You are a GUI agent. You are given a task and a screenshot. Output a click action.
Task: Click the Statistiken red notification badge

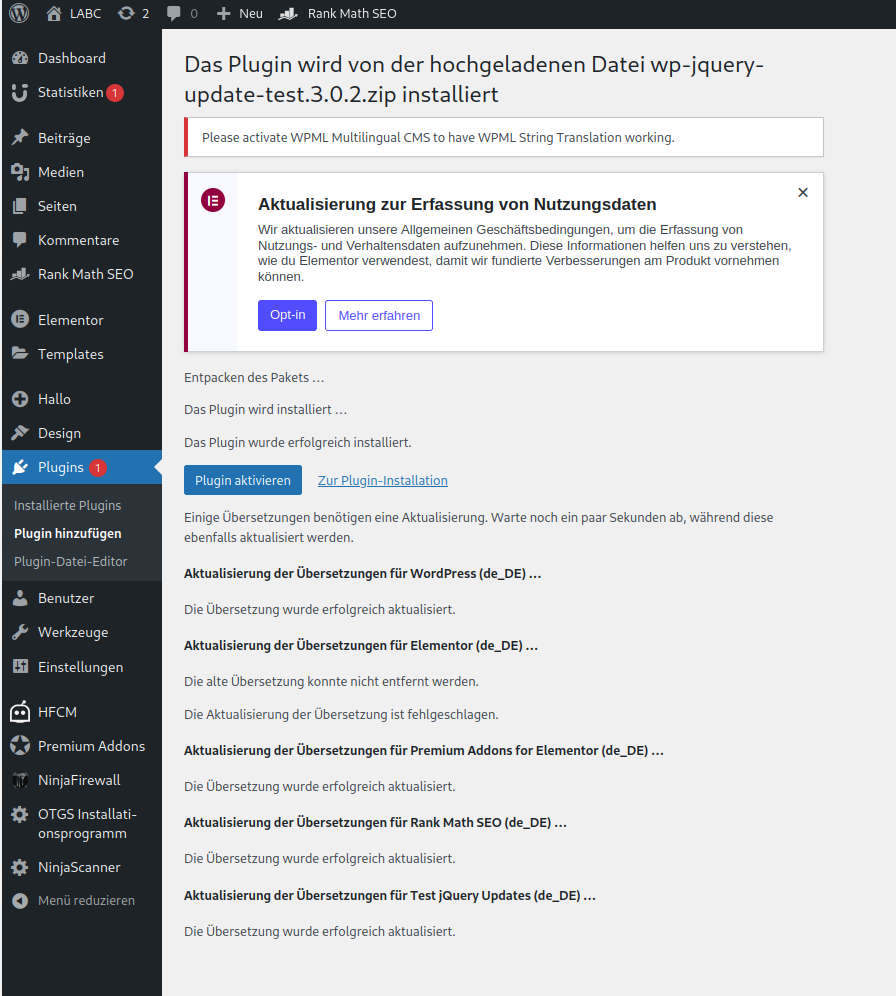point(115,93)
